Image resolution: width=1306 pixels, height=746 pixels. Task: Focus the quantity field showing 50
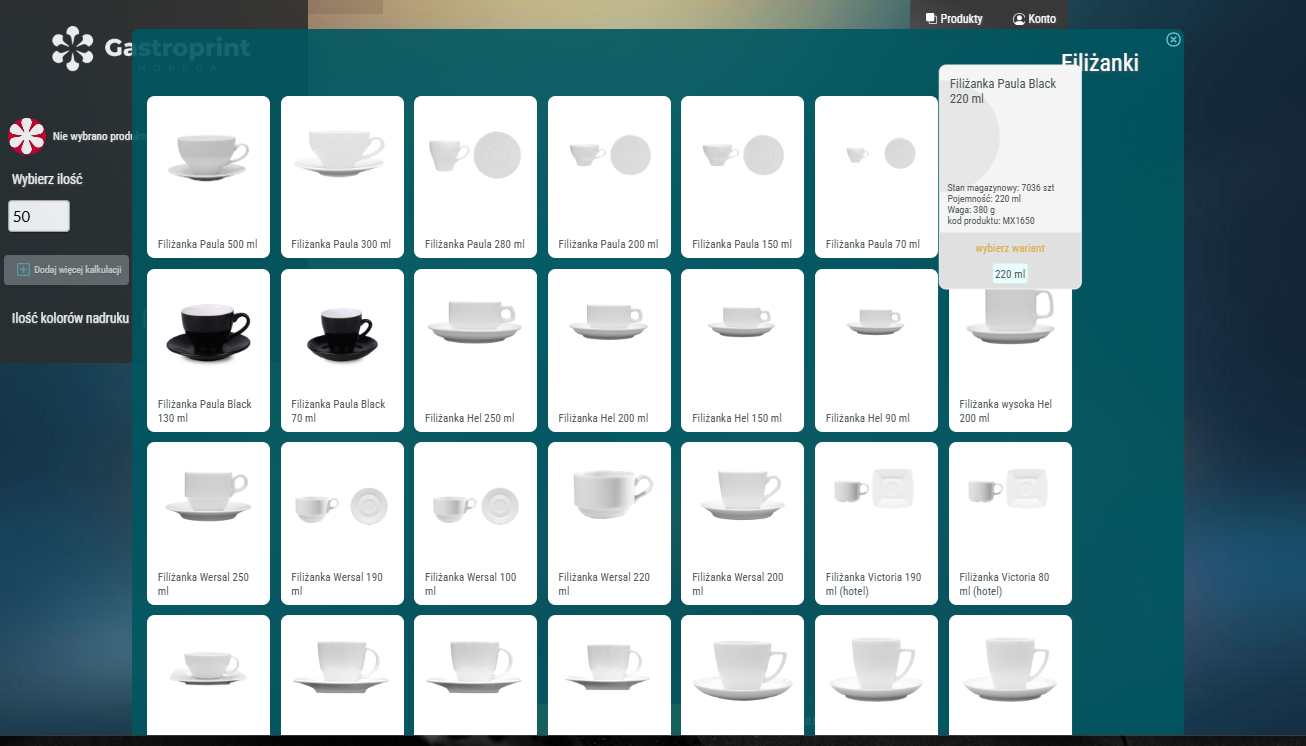click(39, 216)
